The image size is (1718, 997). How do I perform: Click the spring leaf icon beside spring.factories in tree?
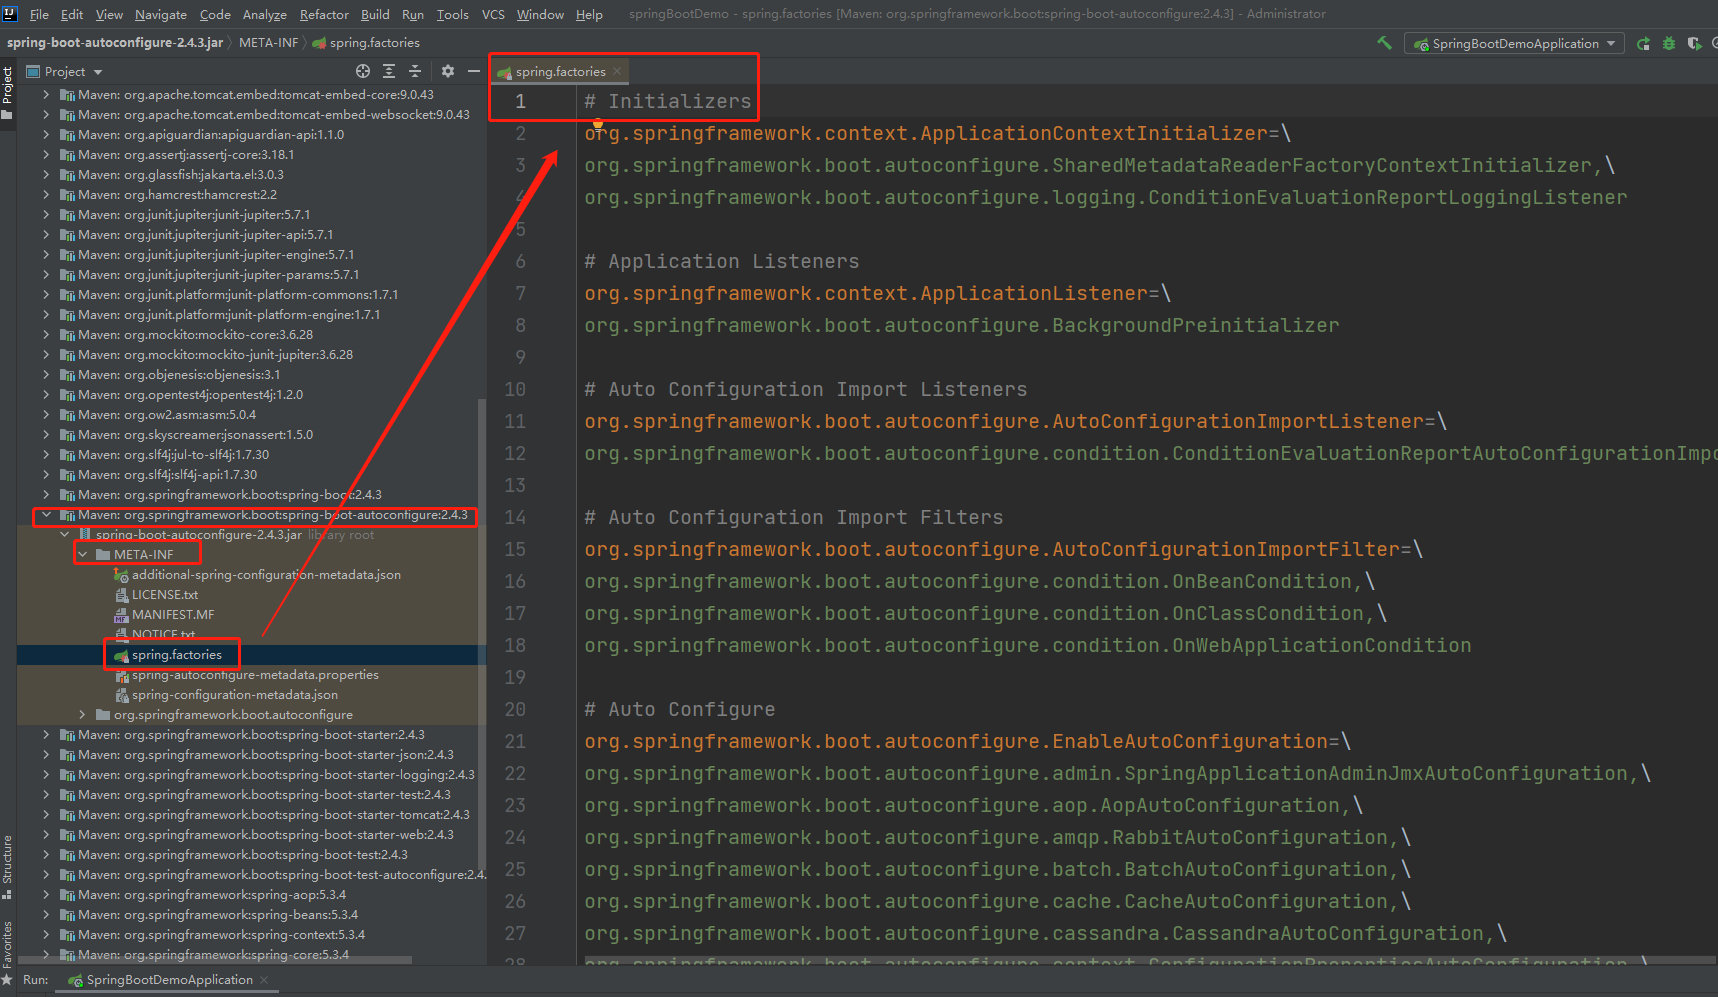122,655
